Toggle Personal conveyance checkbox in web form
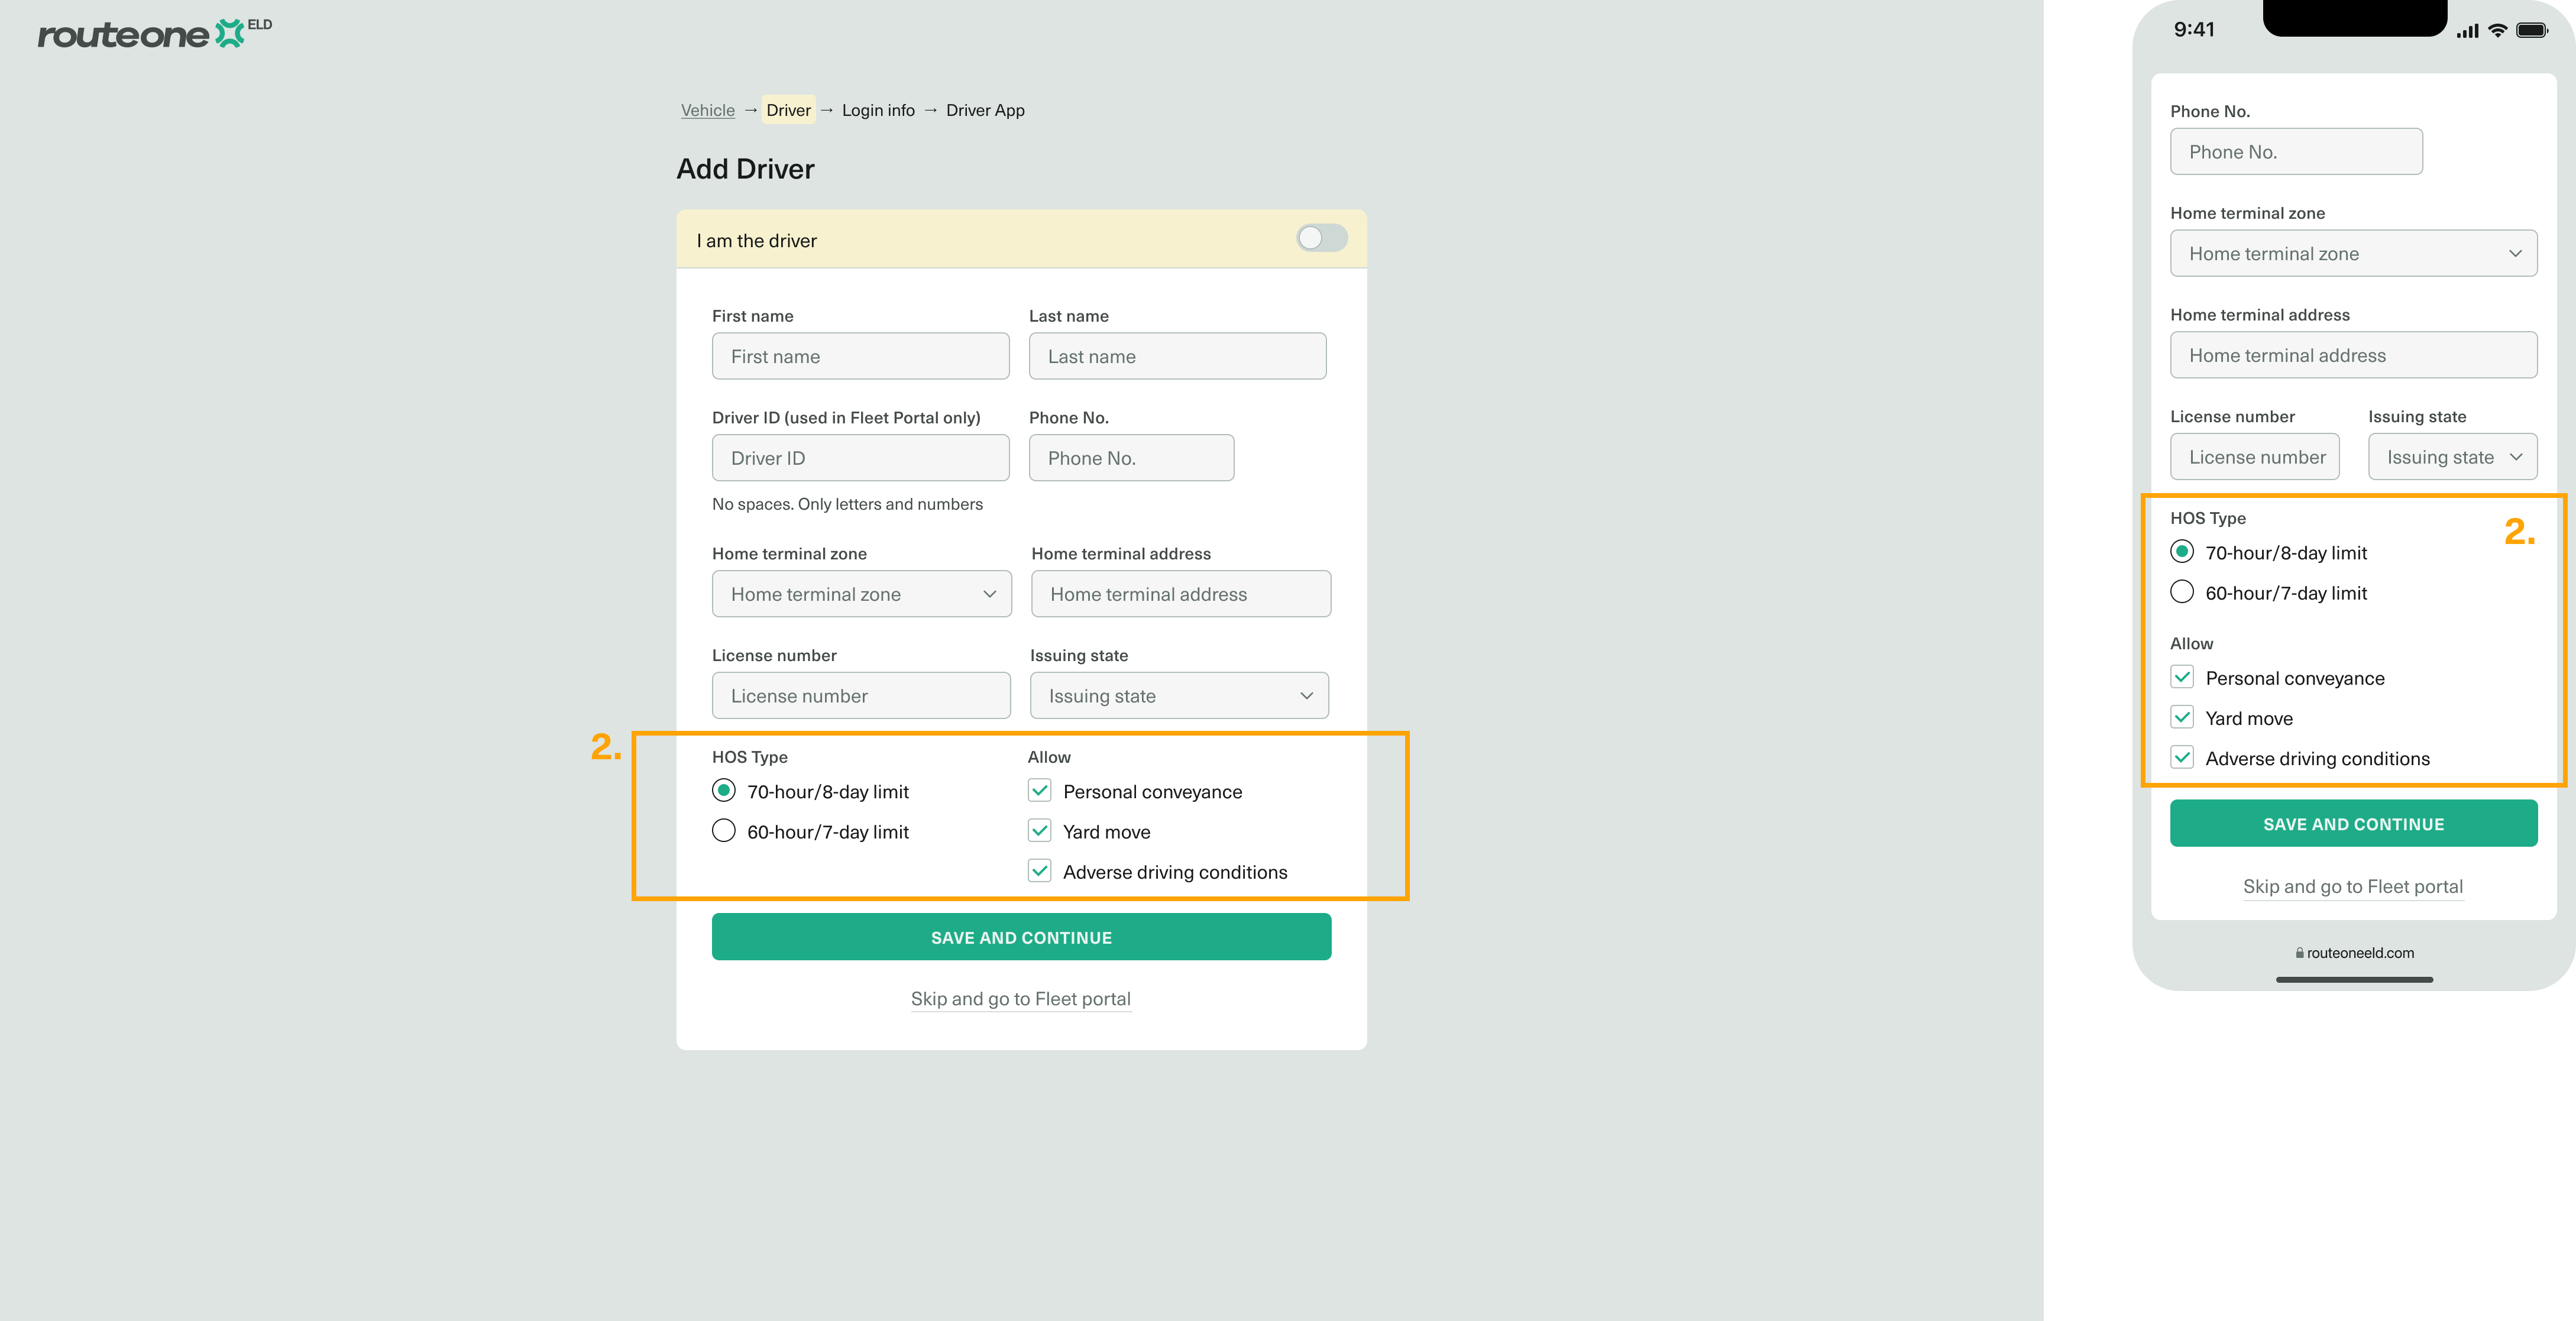The width and height of the screenshot is (2576, 1321). tap(1040, 791)
